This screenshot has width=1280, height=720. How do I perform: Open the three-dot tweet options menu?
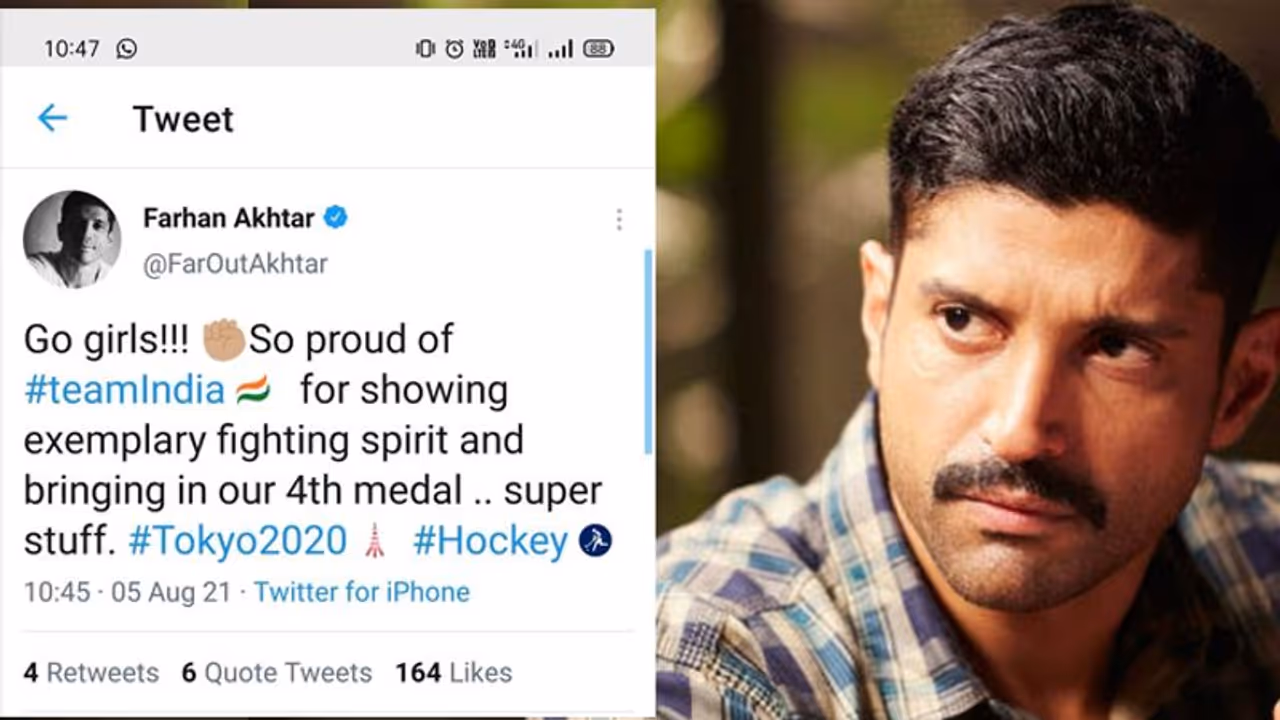click(x=619, y=219)
